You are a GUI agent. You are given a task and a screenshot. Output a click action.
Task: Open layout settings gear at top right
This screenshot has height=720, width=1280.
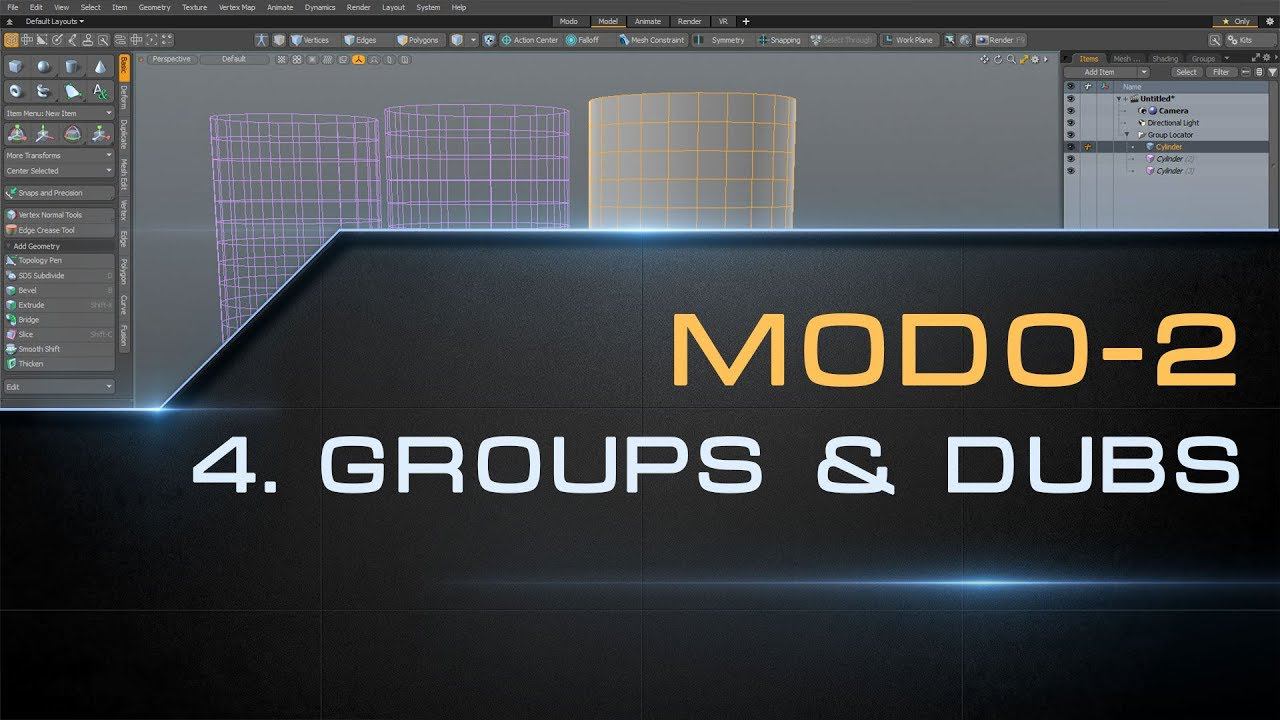click(1271, 21)
